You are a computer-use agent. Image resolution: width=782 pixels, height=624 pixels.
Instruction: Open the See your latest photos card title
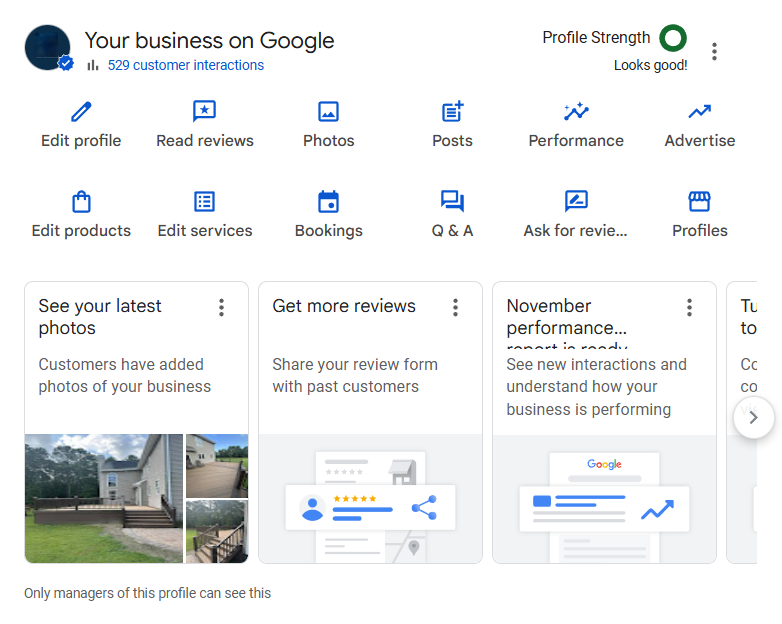pyautogui.click(x=100, y=317)
